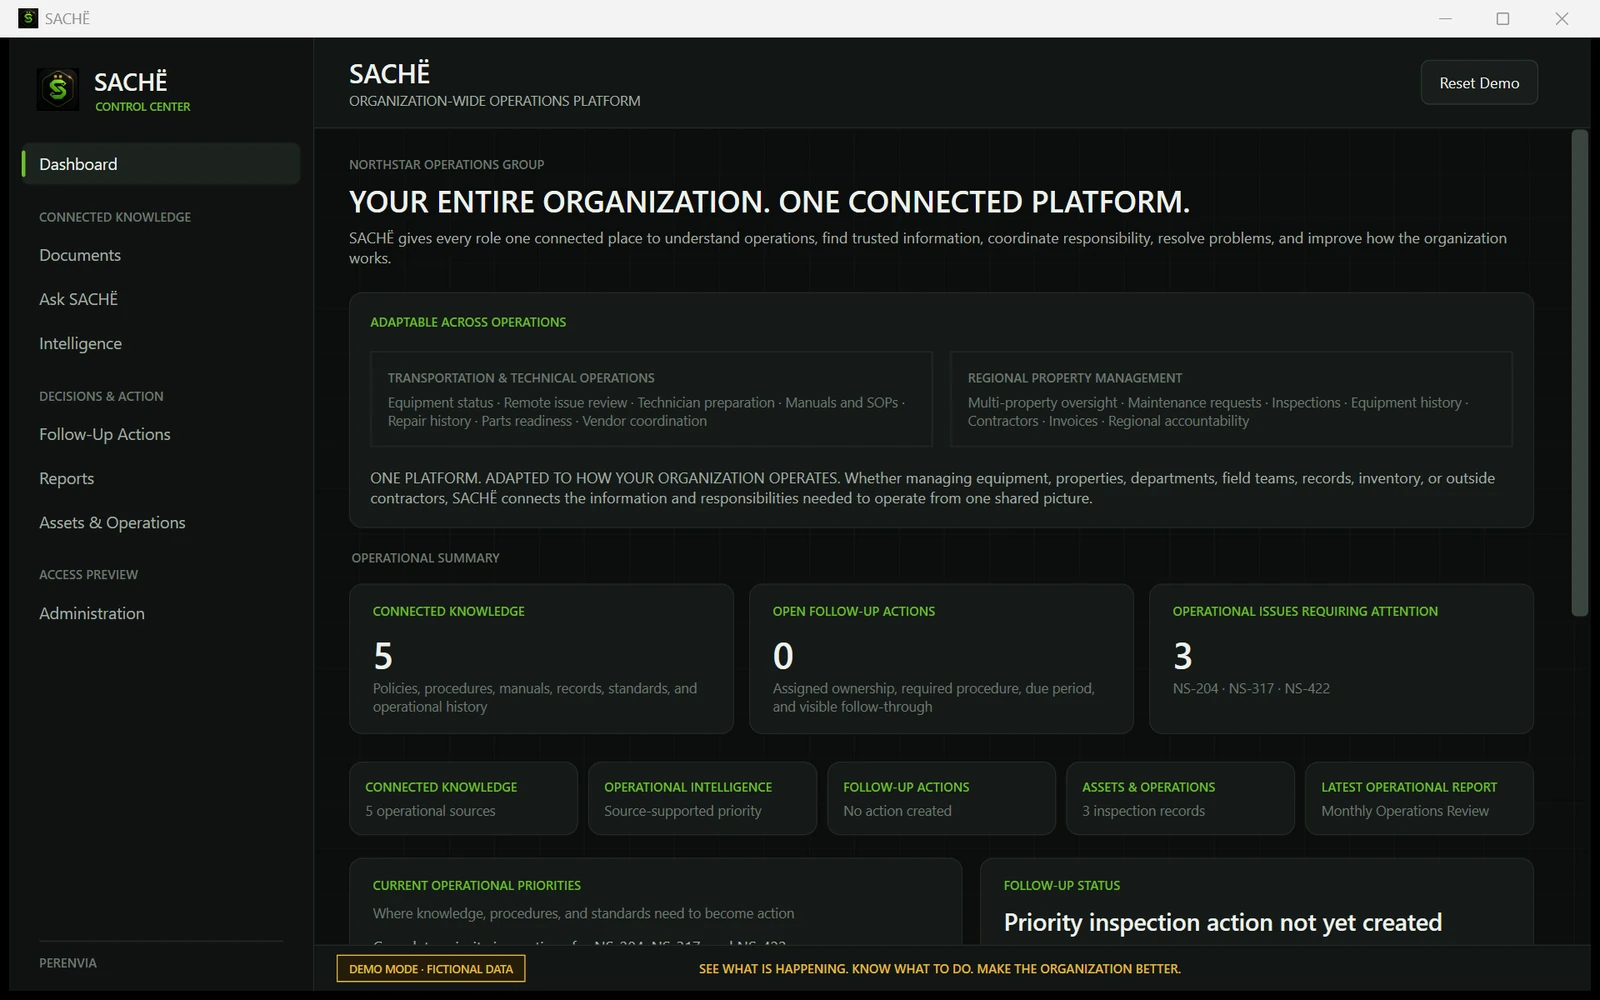Click the '5 operational sources' tile
1600x1000 pixels.
[463, 798]
